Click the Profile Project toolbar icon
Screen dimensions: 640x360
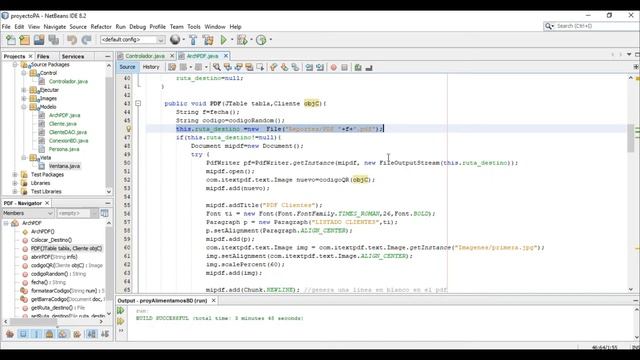pyautogui.click(x=261, y=40)
